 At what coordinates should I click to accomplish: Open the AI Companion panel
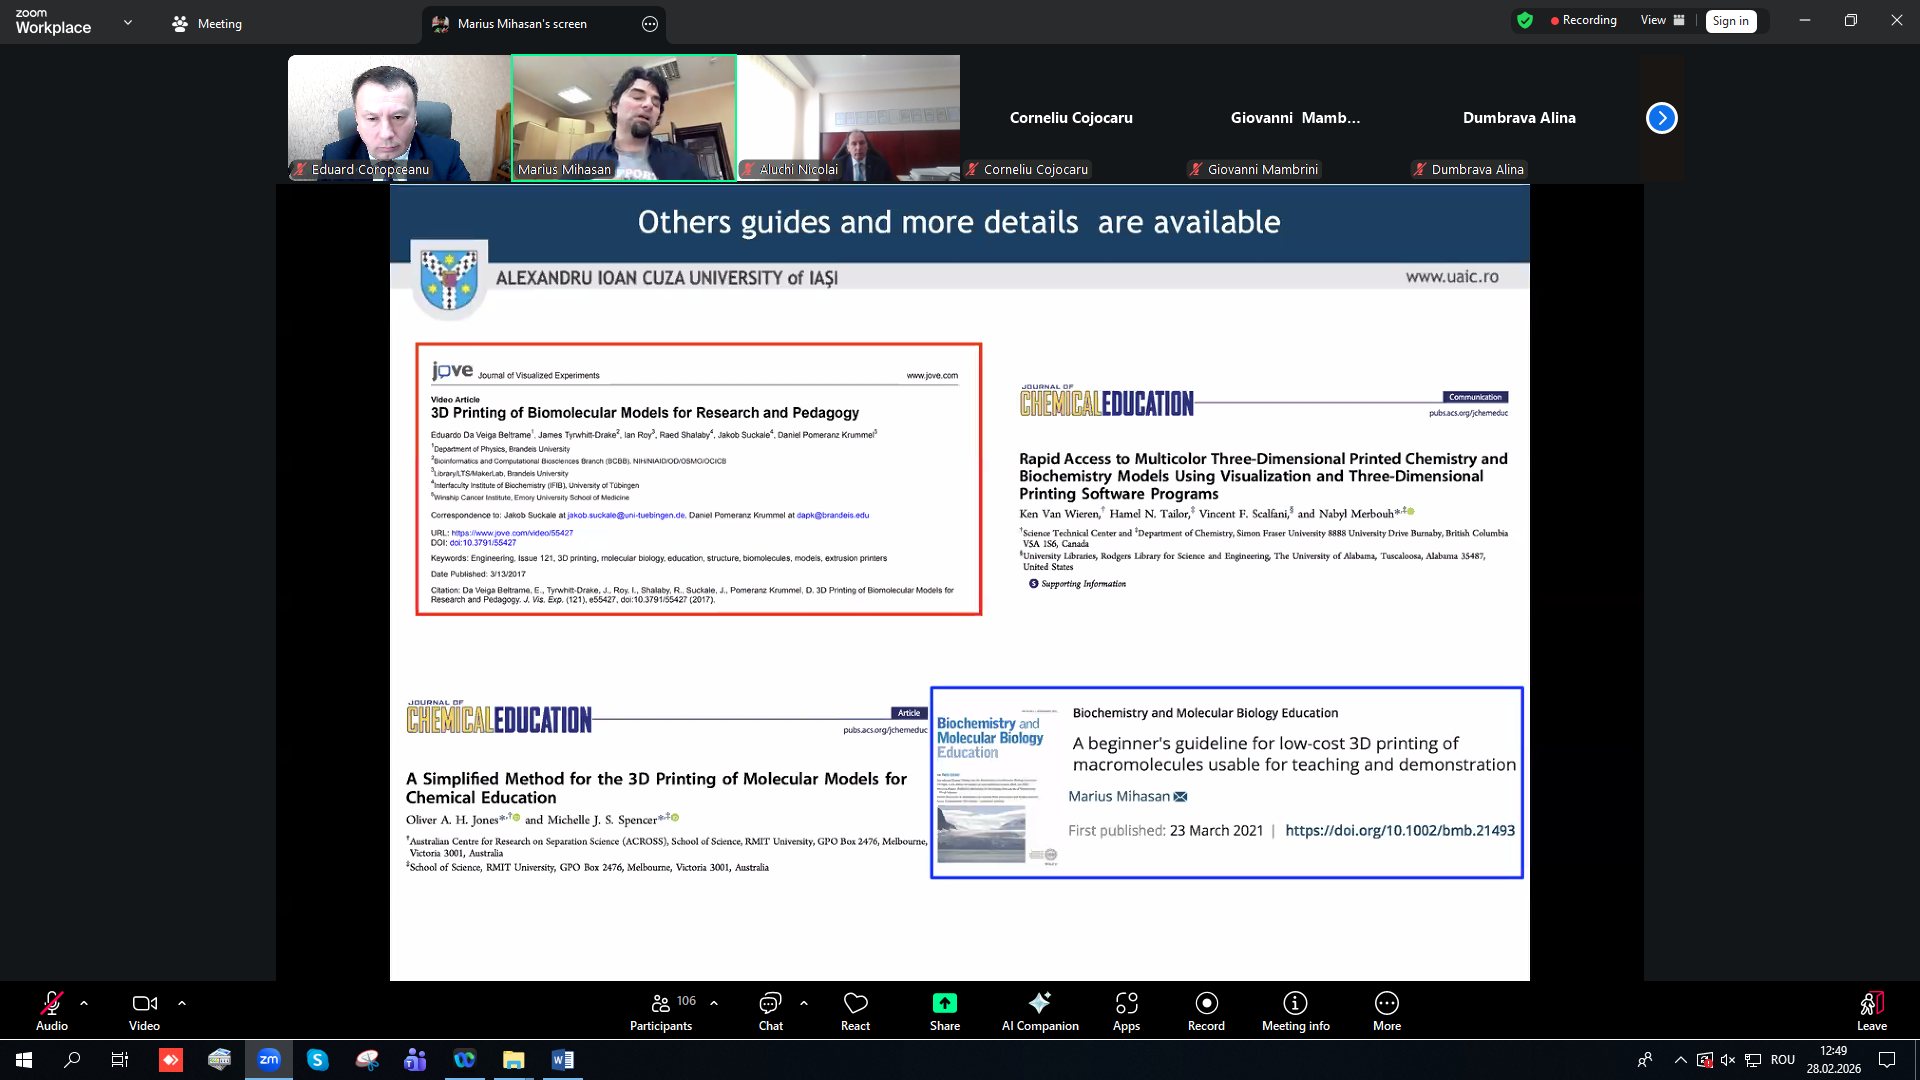click(x=1040, y=1003)
